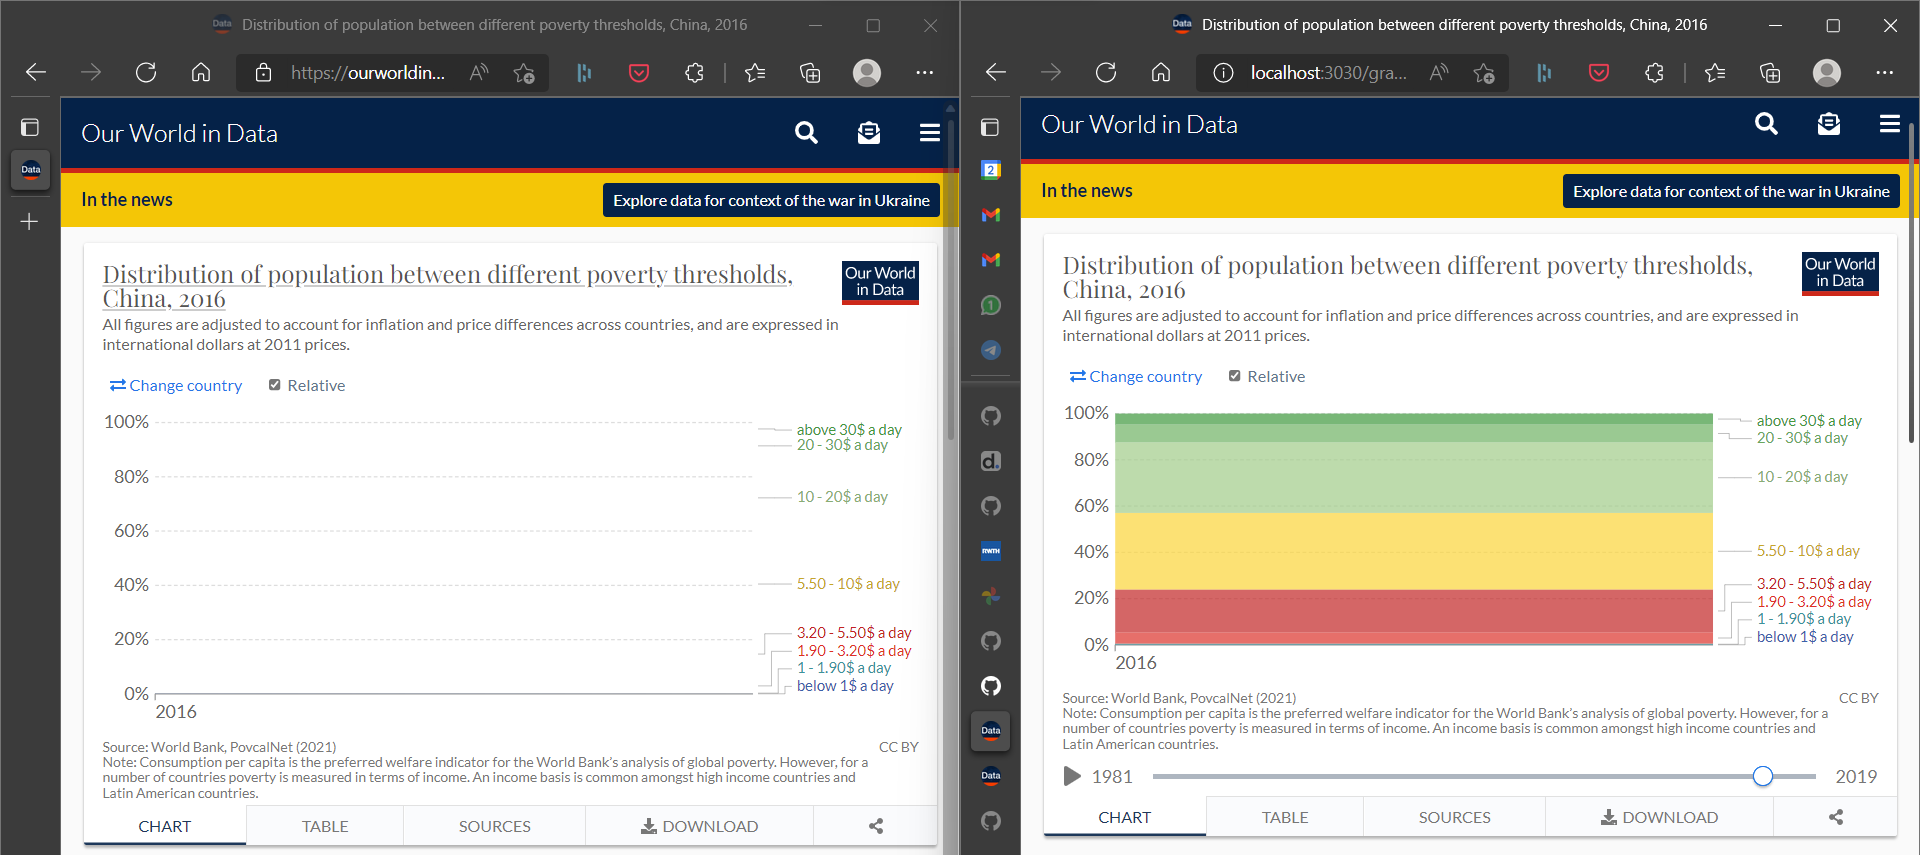Toggle the vertical tabs pane in the left browser
This screenshot has width=1920, height=855.
(x=30, y=127)
